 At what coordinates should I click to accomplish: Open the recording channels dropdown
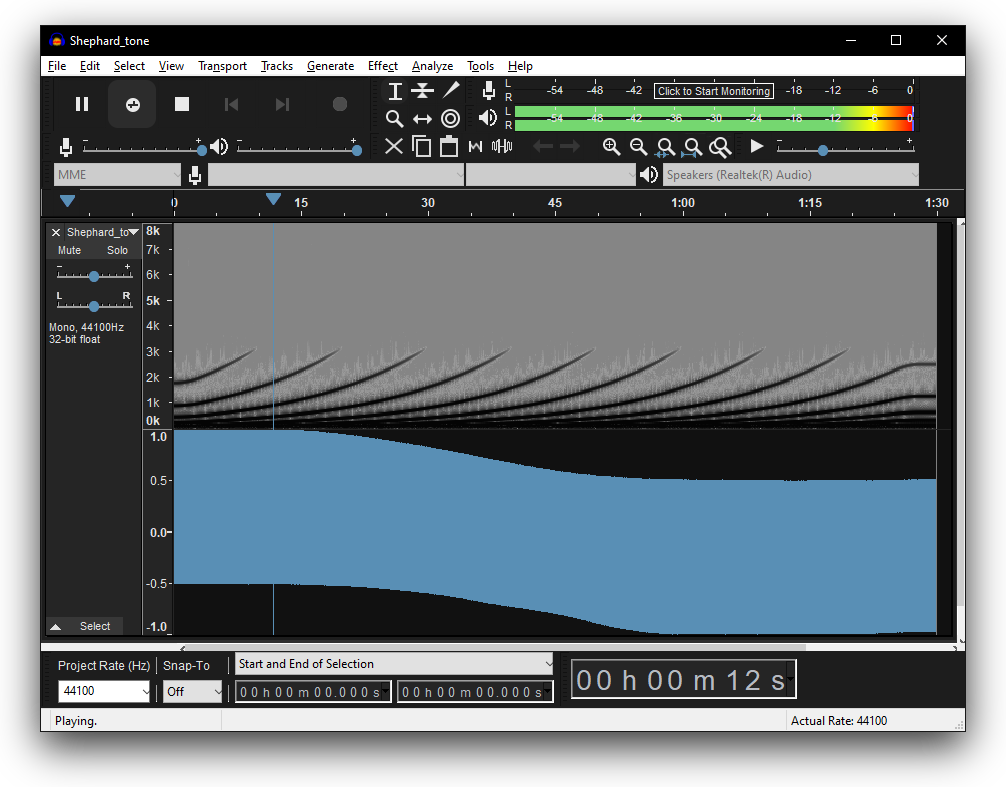[550, 174]
